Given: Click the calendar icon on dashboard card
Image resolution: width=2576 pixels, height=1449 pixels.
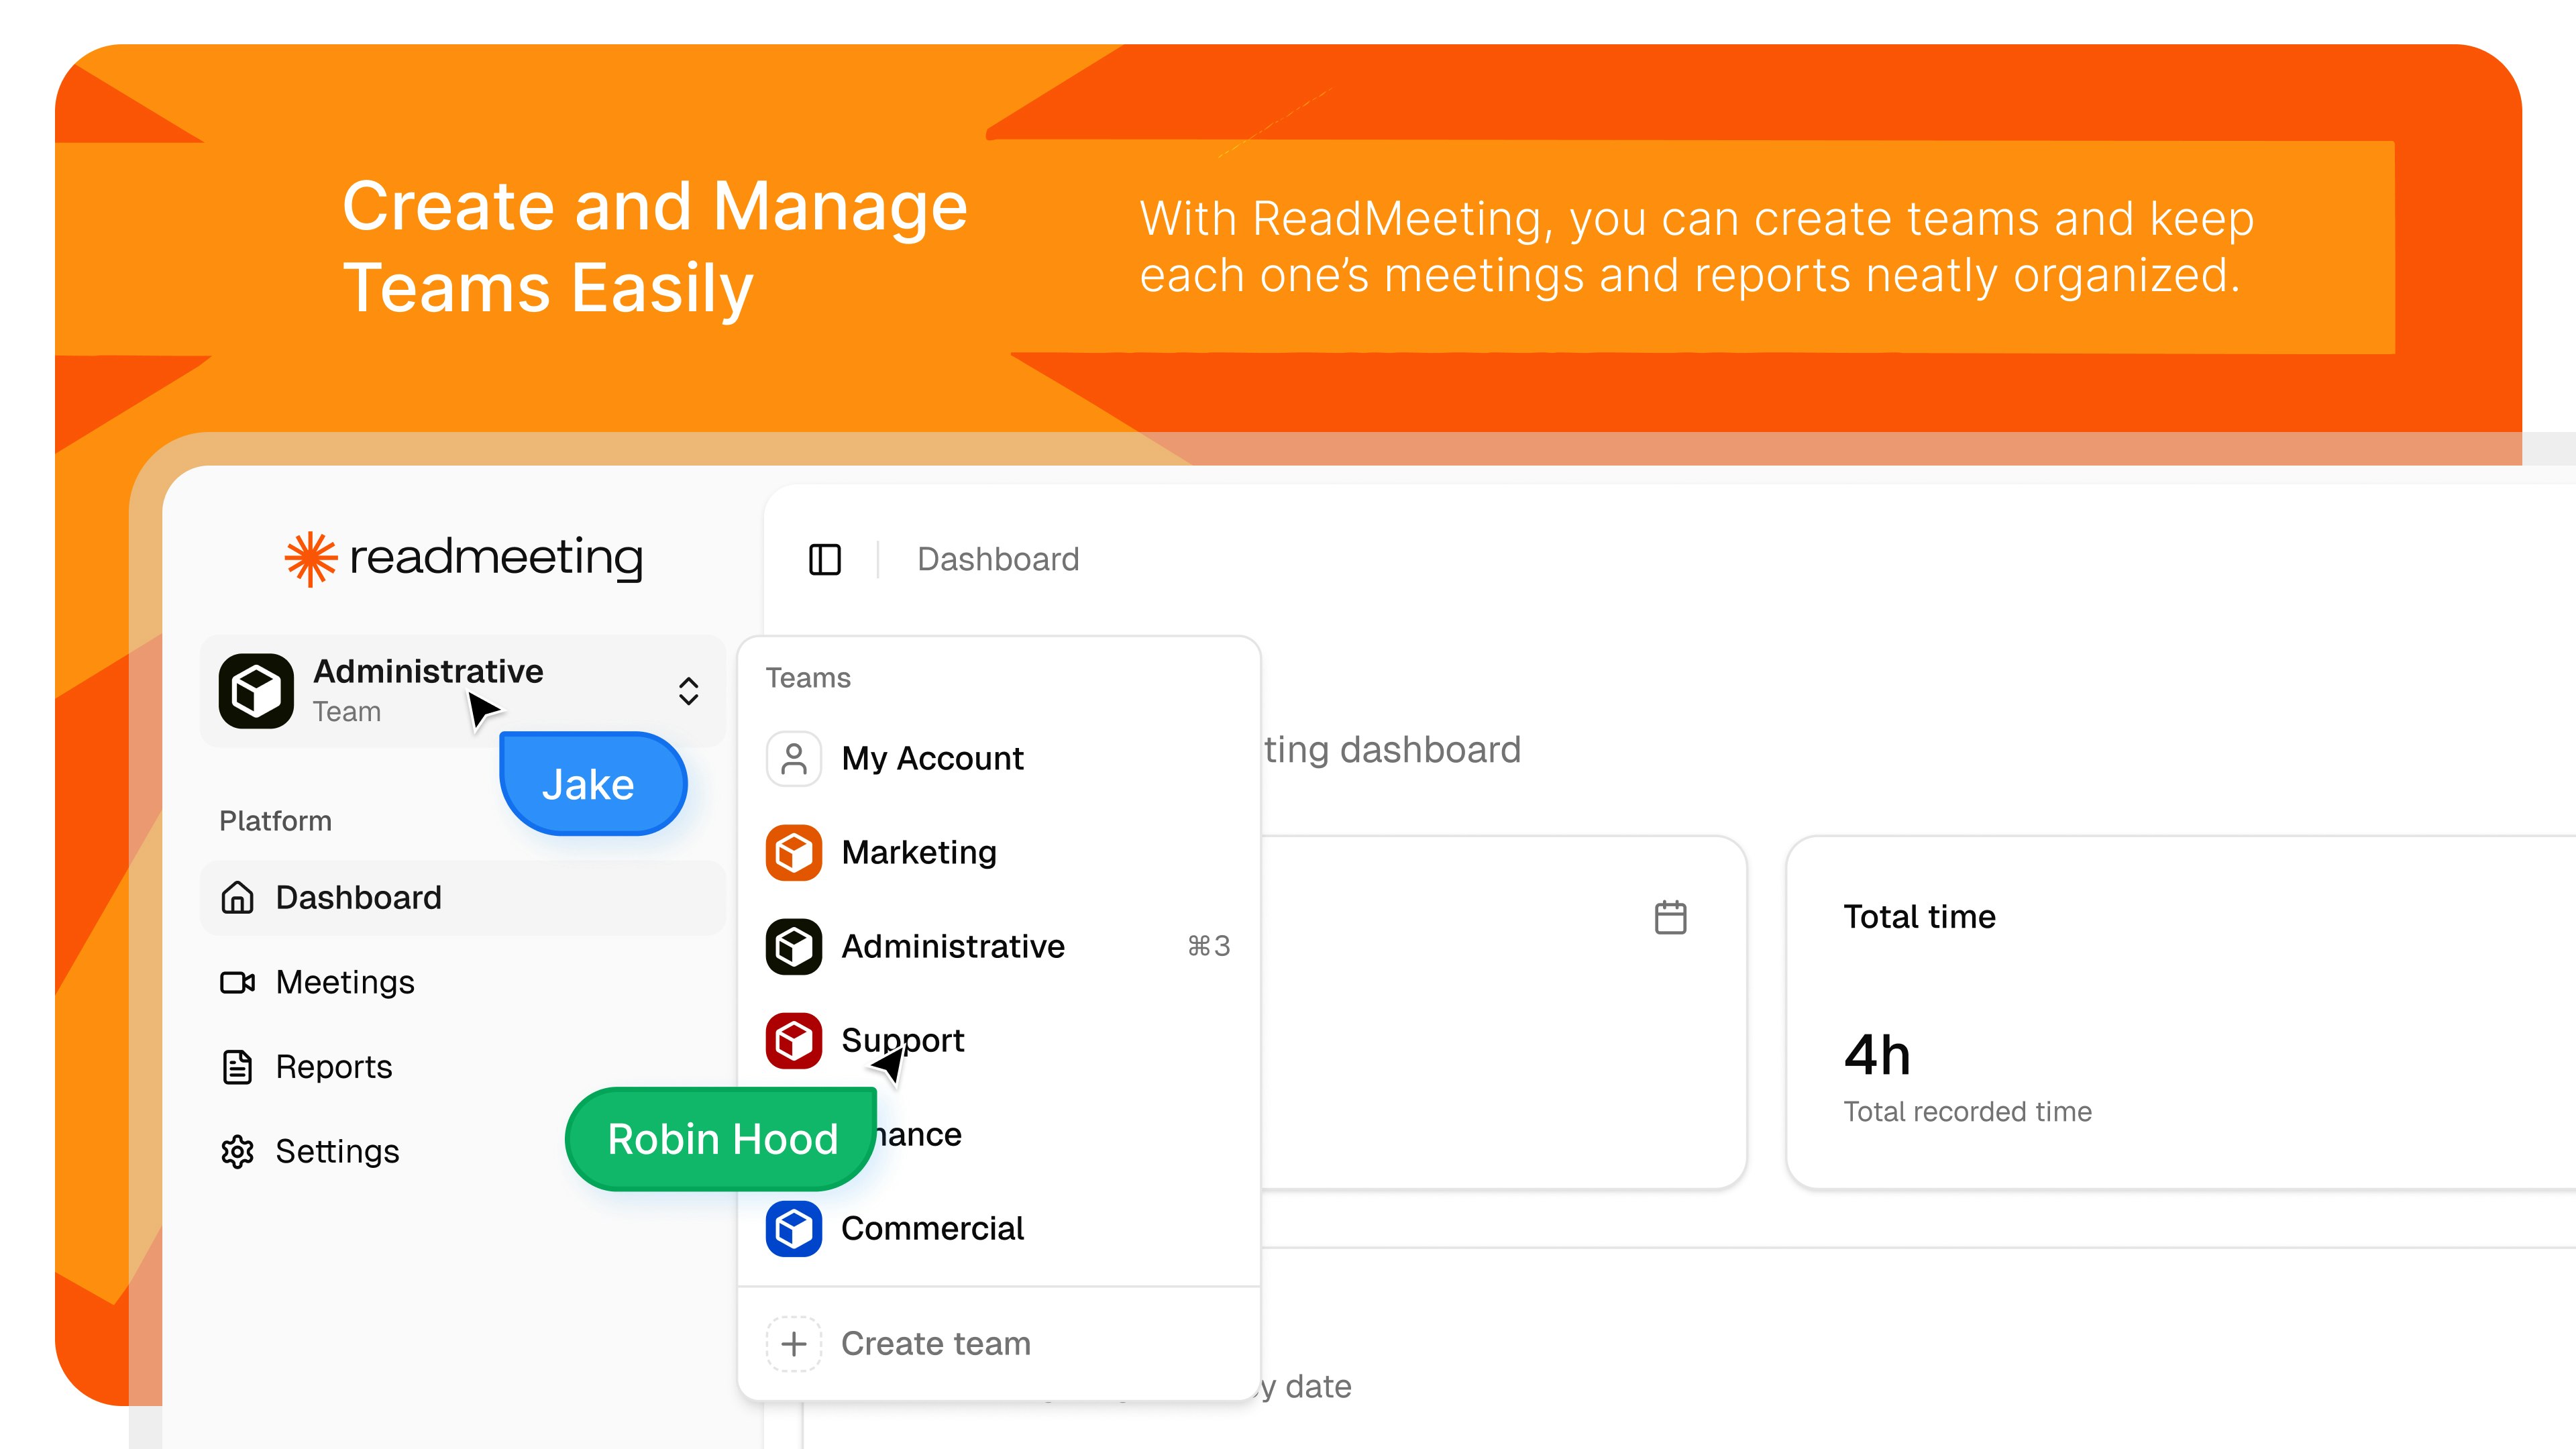Looking at the screenshot, I should pyautogui.click(x=1670, y=916).
